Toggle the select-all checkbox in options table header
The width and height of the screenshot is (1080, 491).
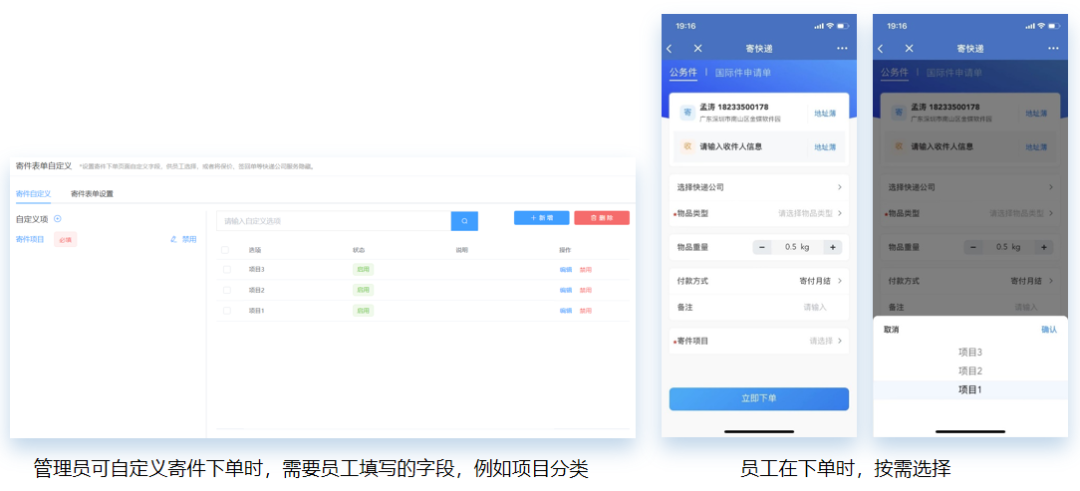point(225,250)
